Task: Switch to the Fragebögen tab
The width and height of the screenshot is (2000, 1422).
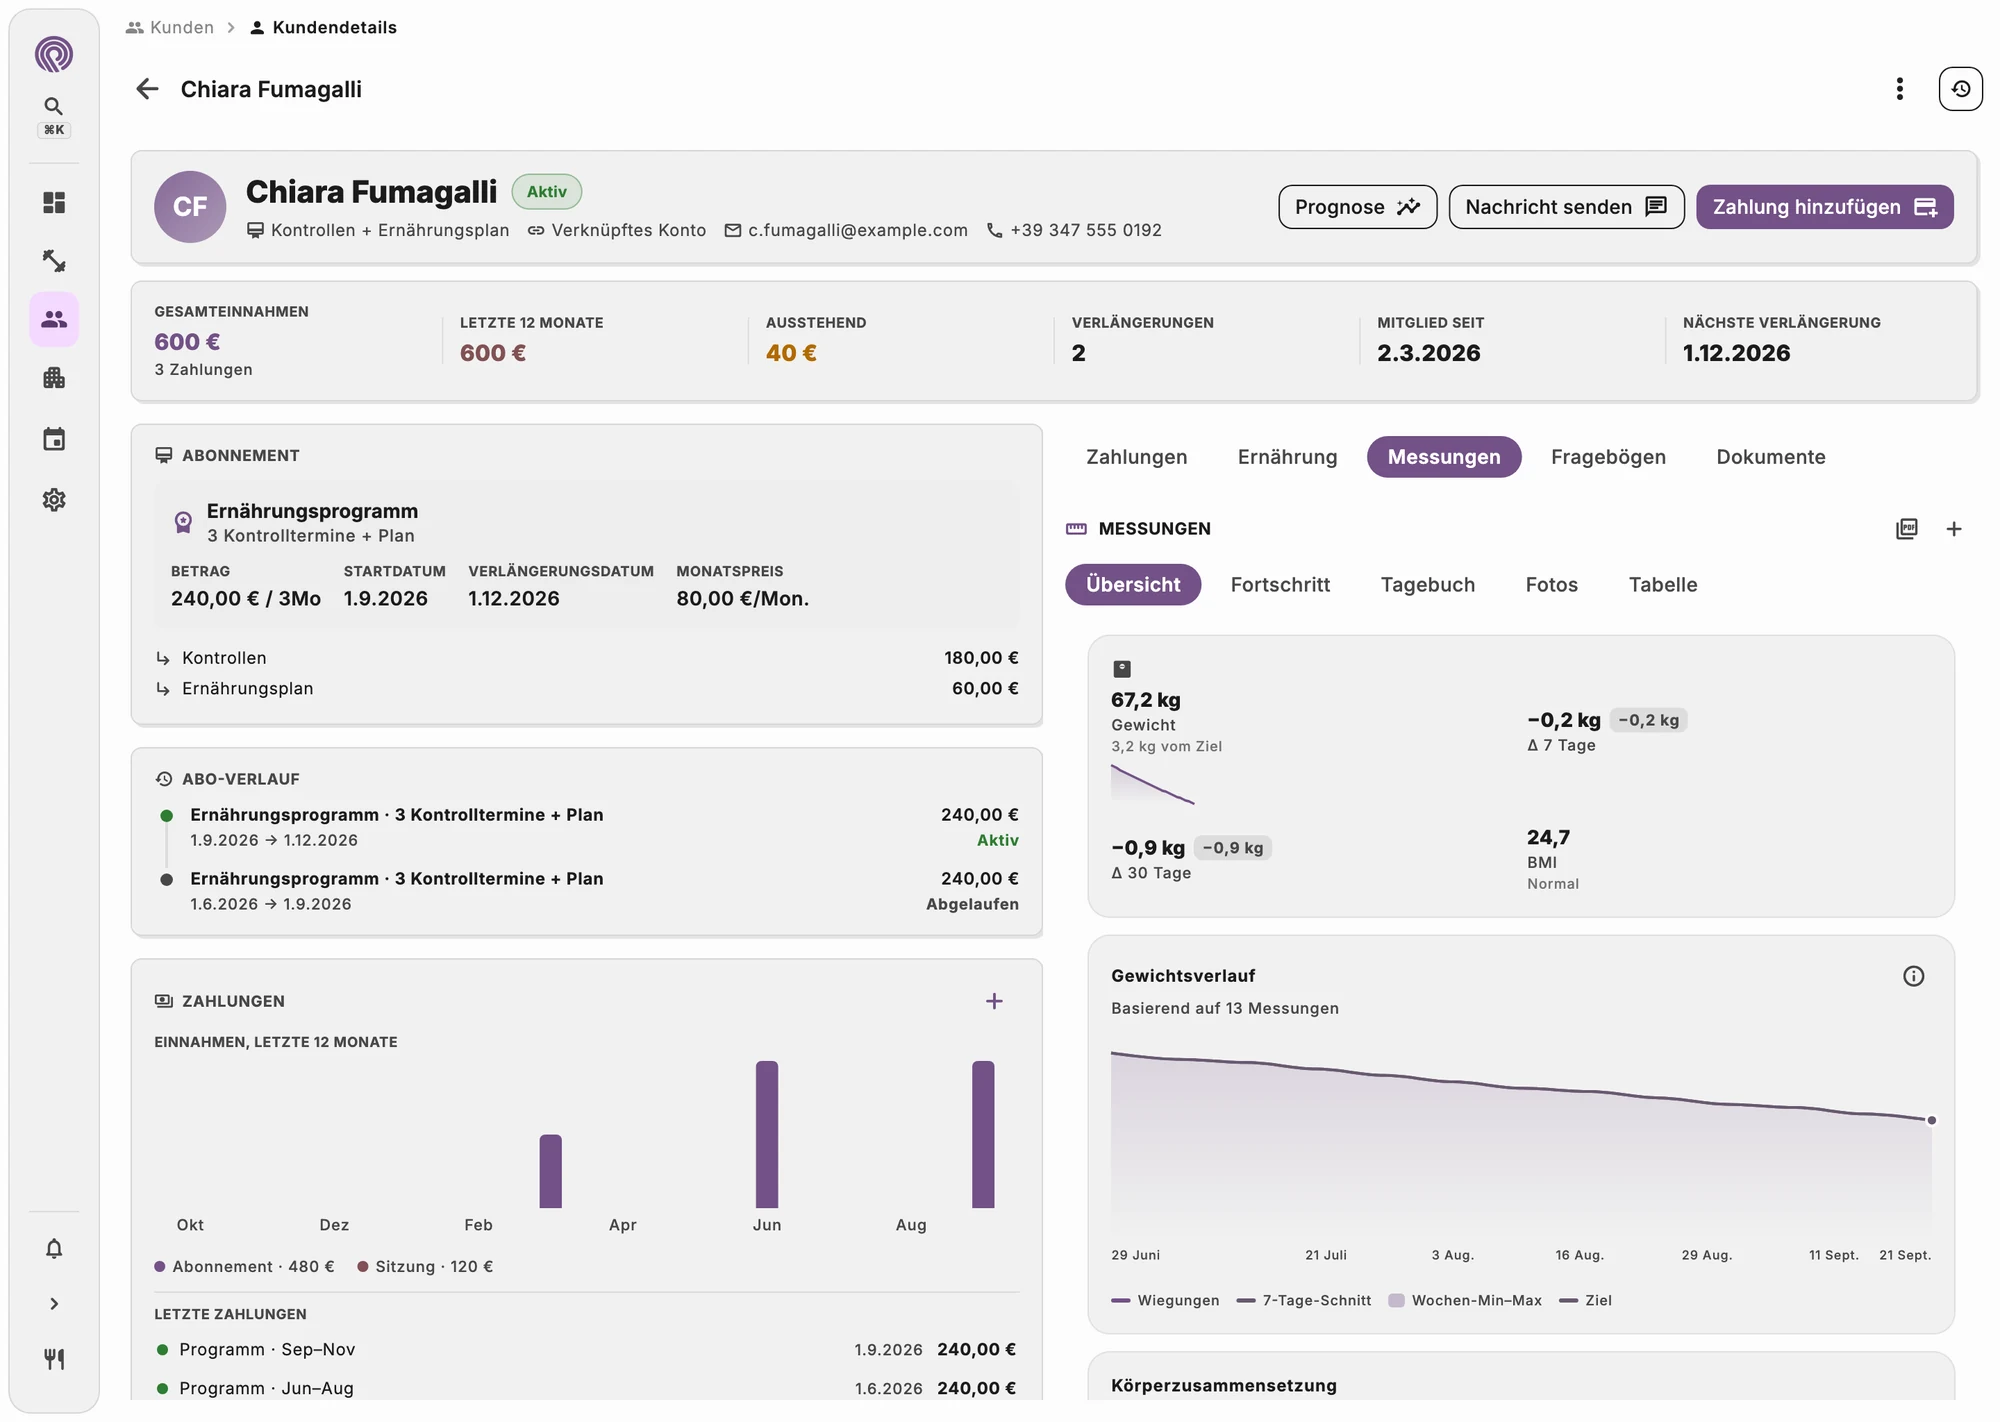Action: (x=1608, y=457)
